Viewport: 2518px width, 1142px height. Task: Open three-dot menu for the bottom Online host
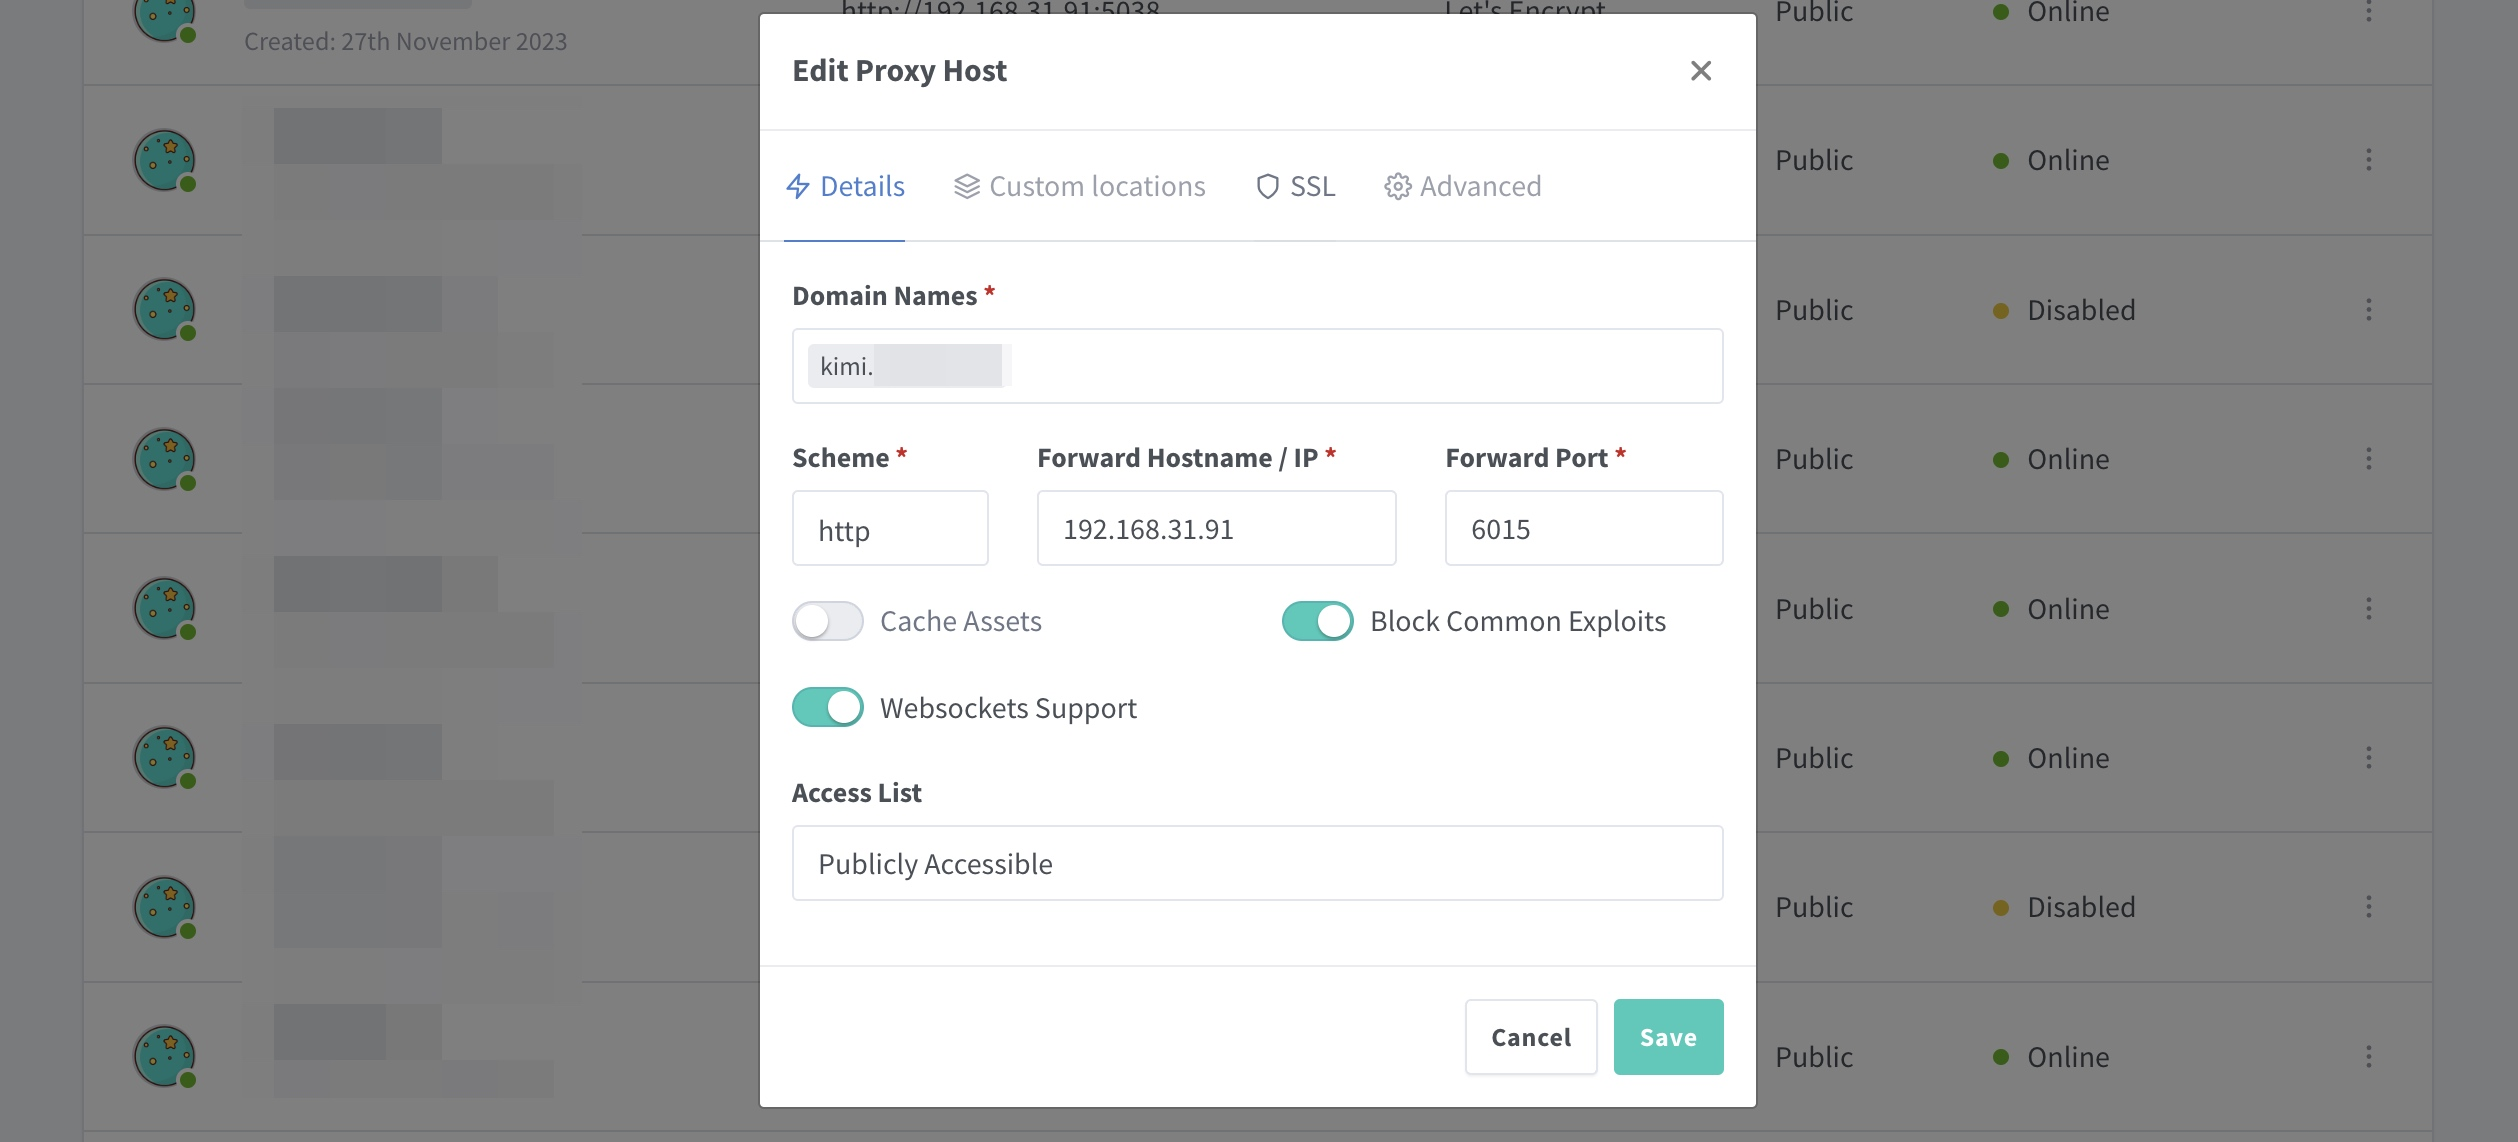pyautogui.click(x=2368, y=1057)
